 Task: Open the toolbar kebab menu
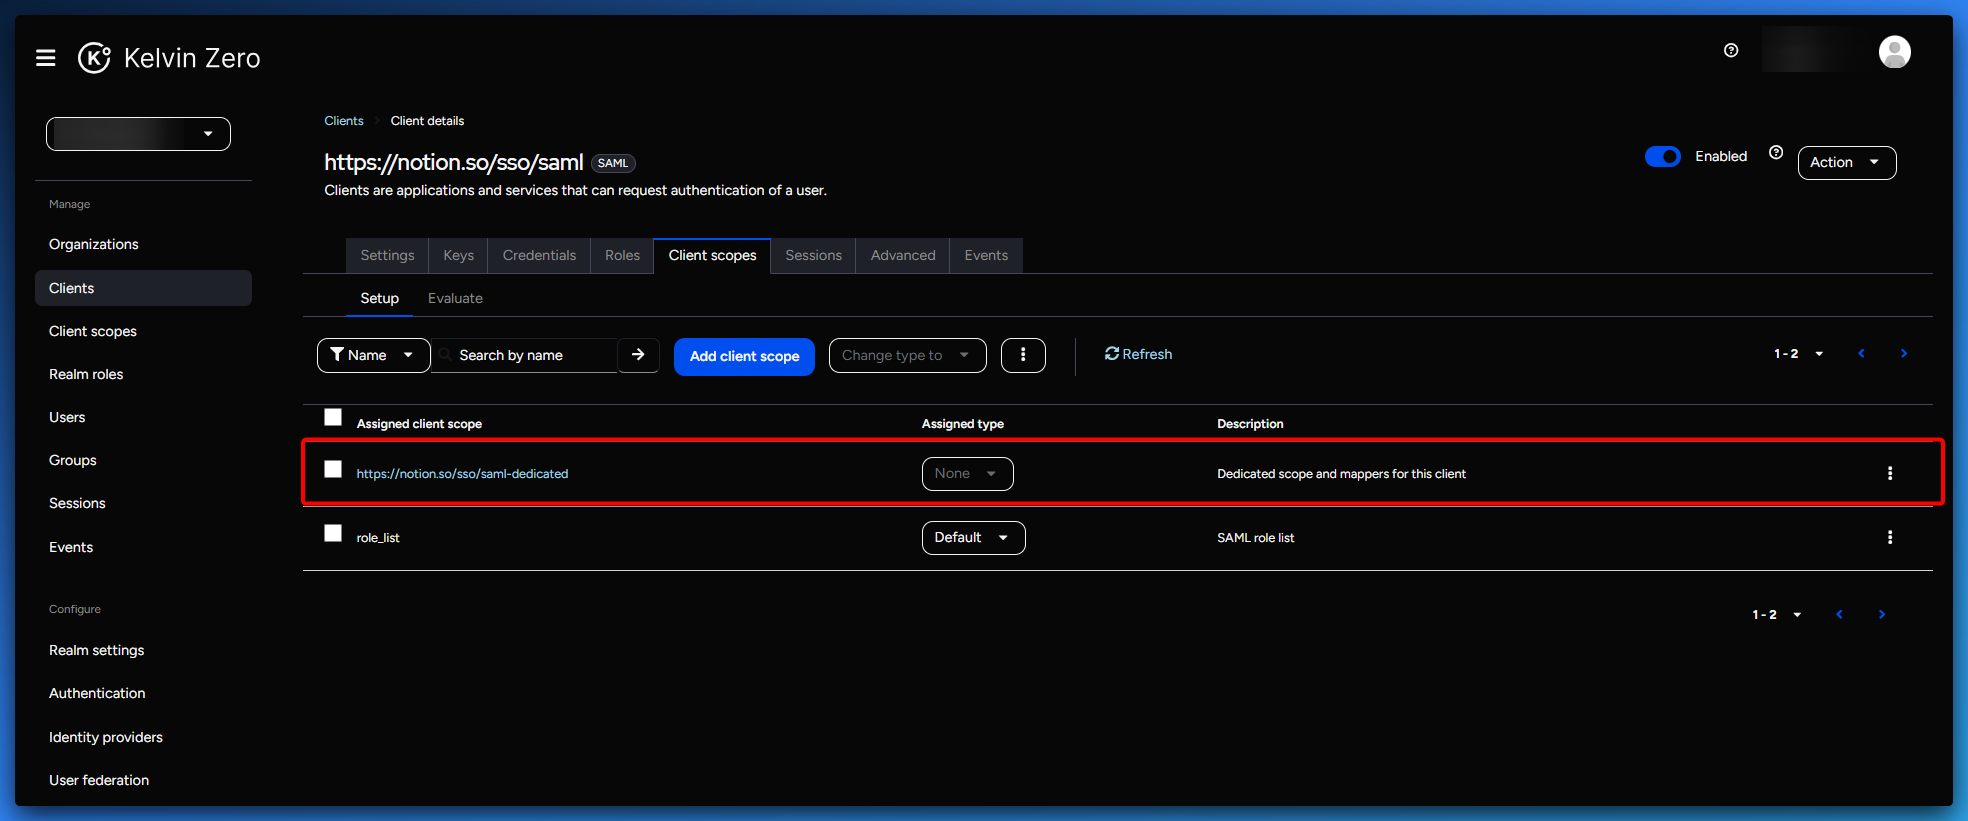(x=1023, y=355)
